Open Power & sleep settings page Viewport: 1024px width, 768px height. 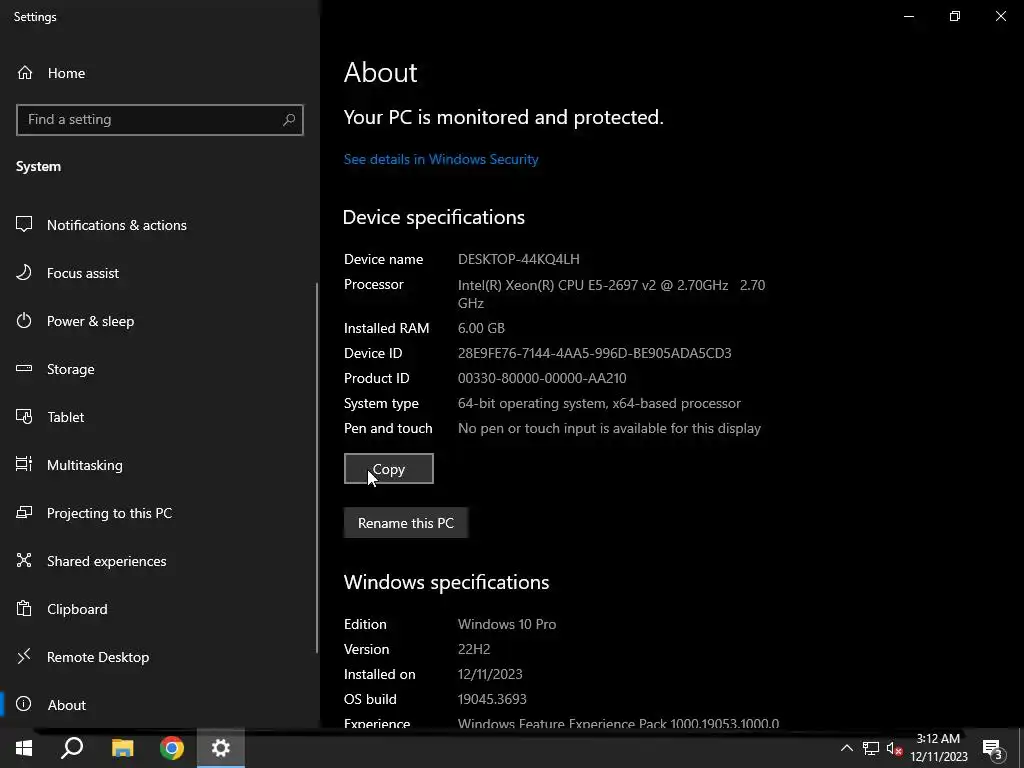click(x=90, y=321)
